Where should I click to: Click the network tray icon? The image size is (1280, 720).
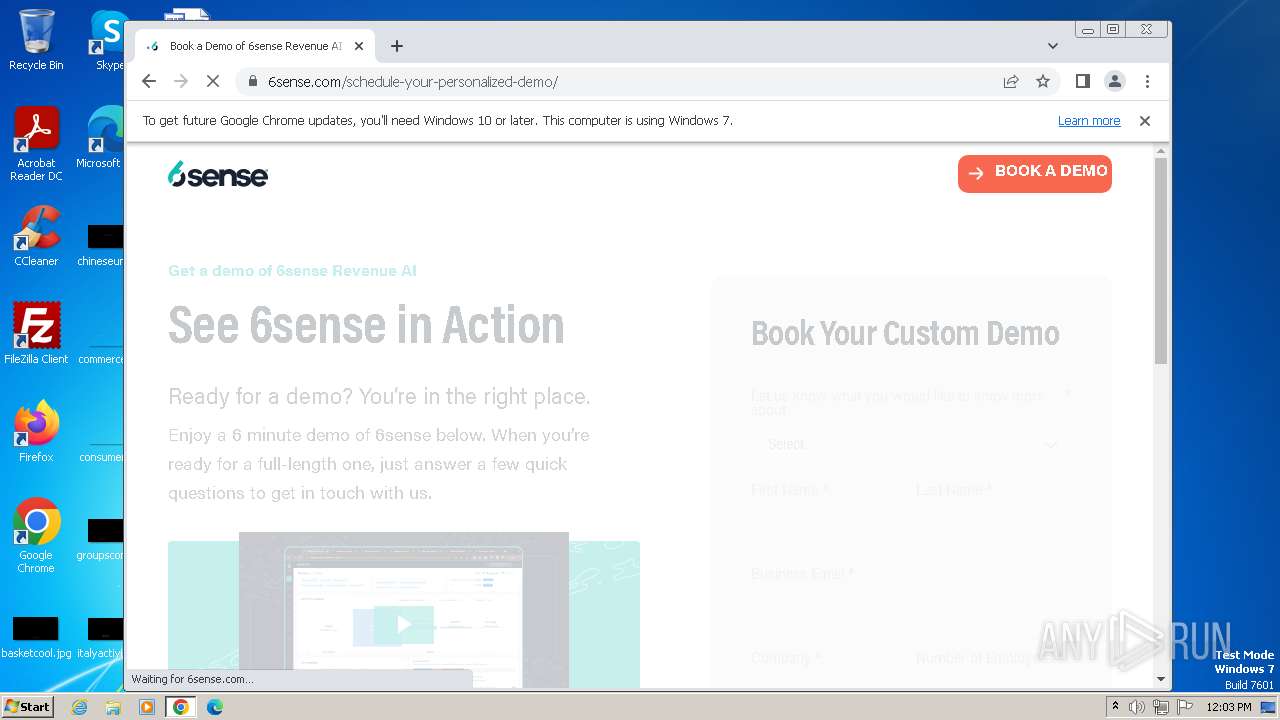tap(1160, 707)
